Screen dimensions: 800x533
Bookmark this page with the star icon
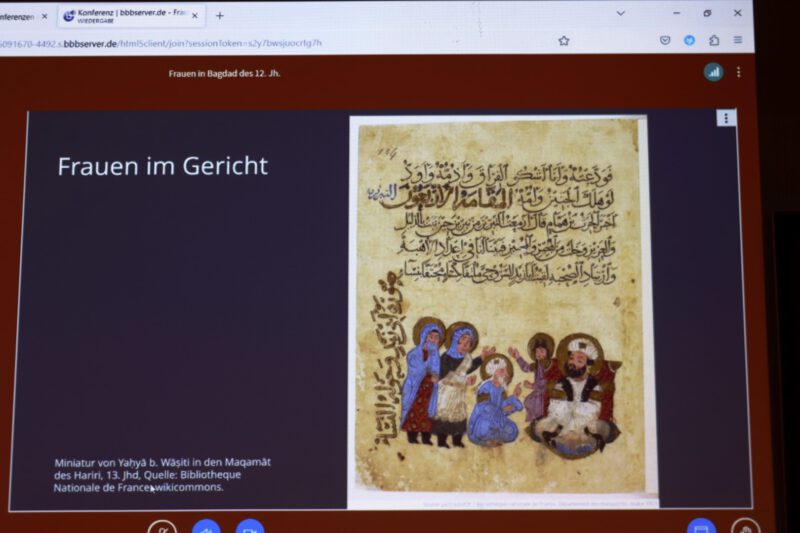coord(563,41)
